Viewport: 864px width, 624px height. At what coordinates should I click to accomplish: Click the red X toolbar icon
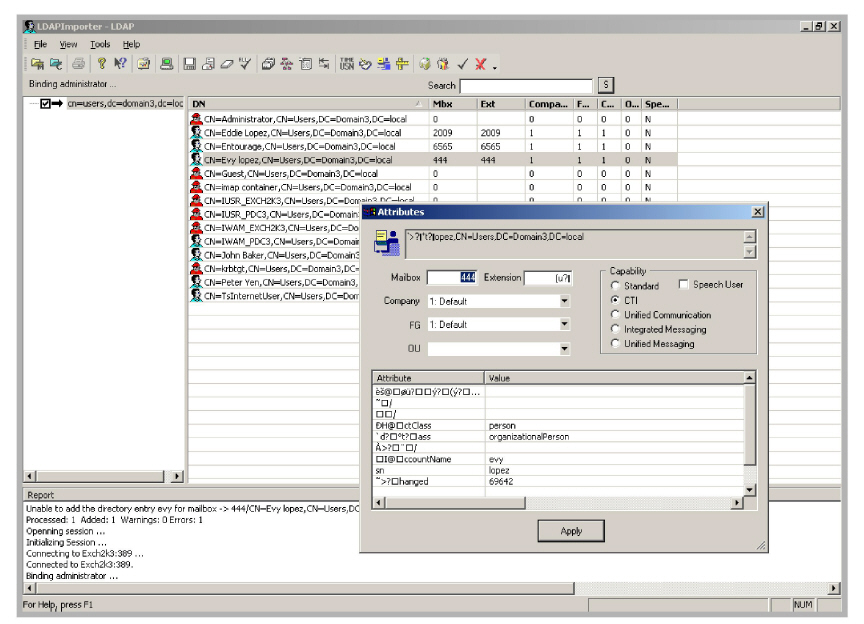click(480, 64)
